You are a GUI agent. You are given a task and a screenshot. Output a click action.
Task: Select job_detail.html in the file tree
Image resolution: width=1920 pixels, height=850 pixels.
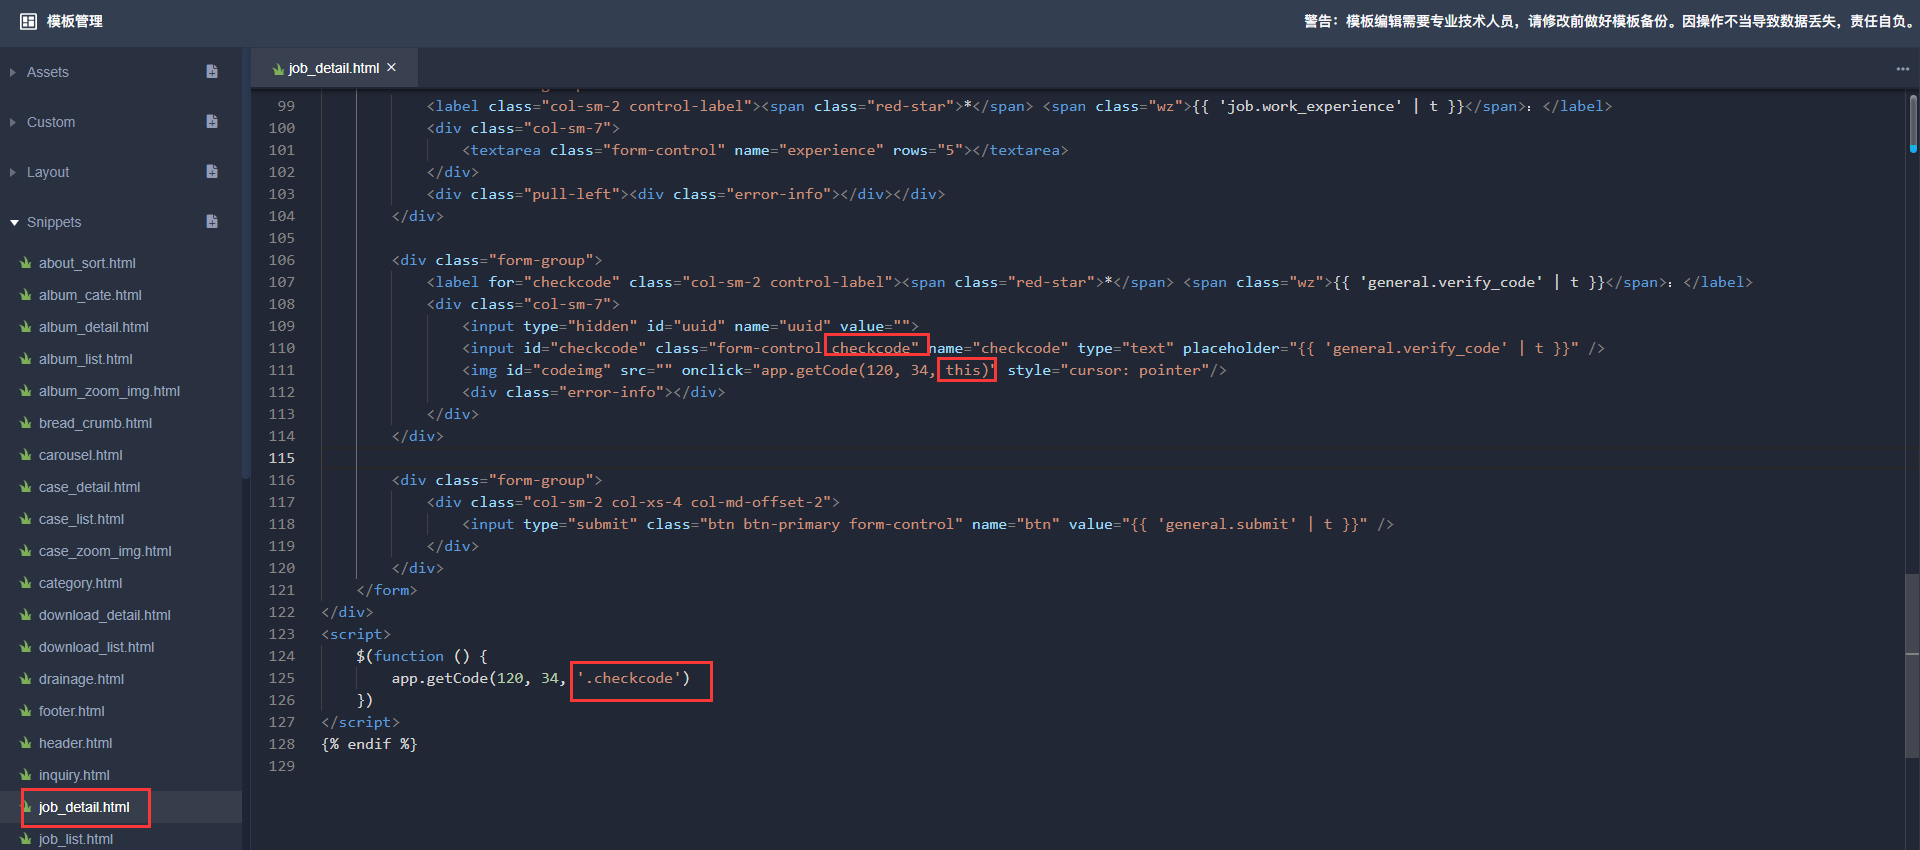click(84, 807)
